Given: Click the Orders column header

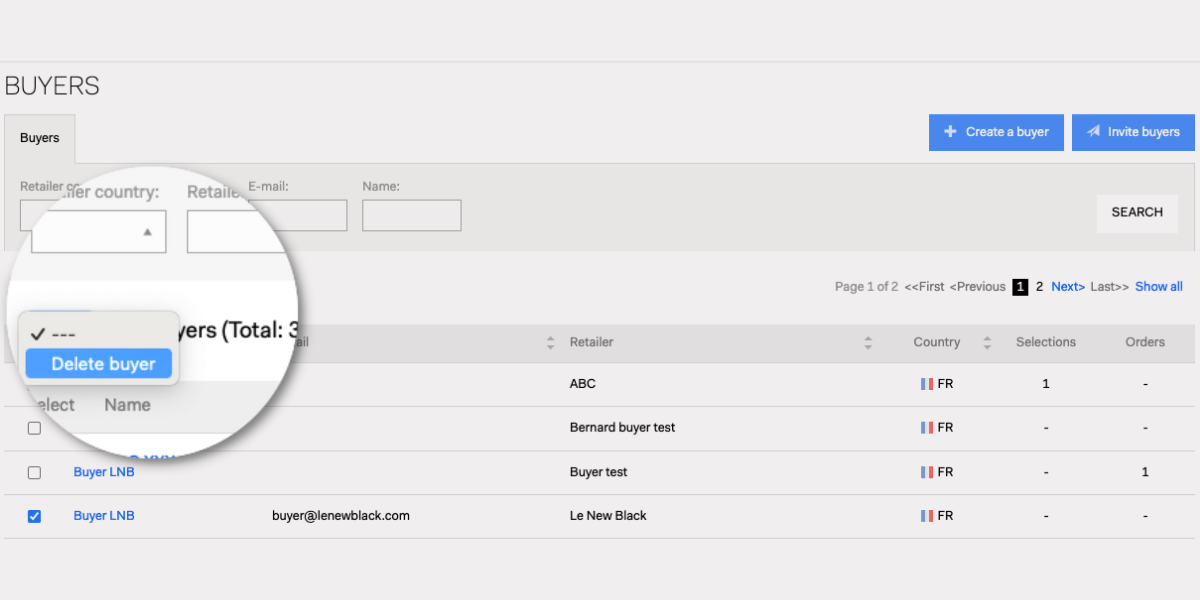Looking at the screenshot, I should pos(1145,342).
